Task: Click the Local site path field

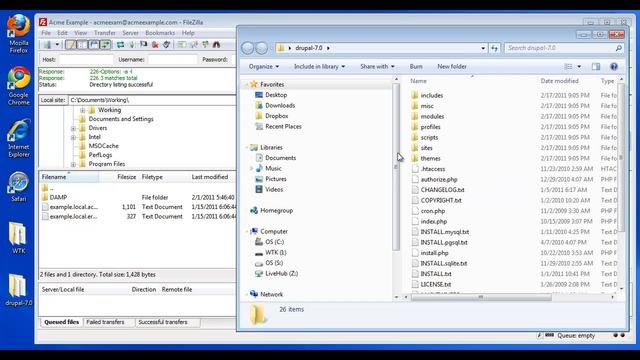Action: coord(152,100)
